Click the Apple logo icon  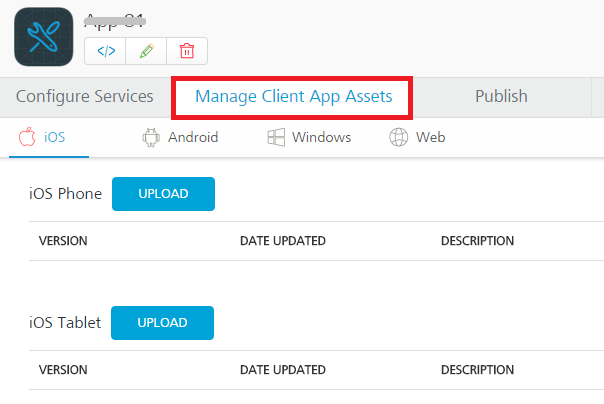27,137
